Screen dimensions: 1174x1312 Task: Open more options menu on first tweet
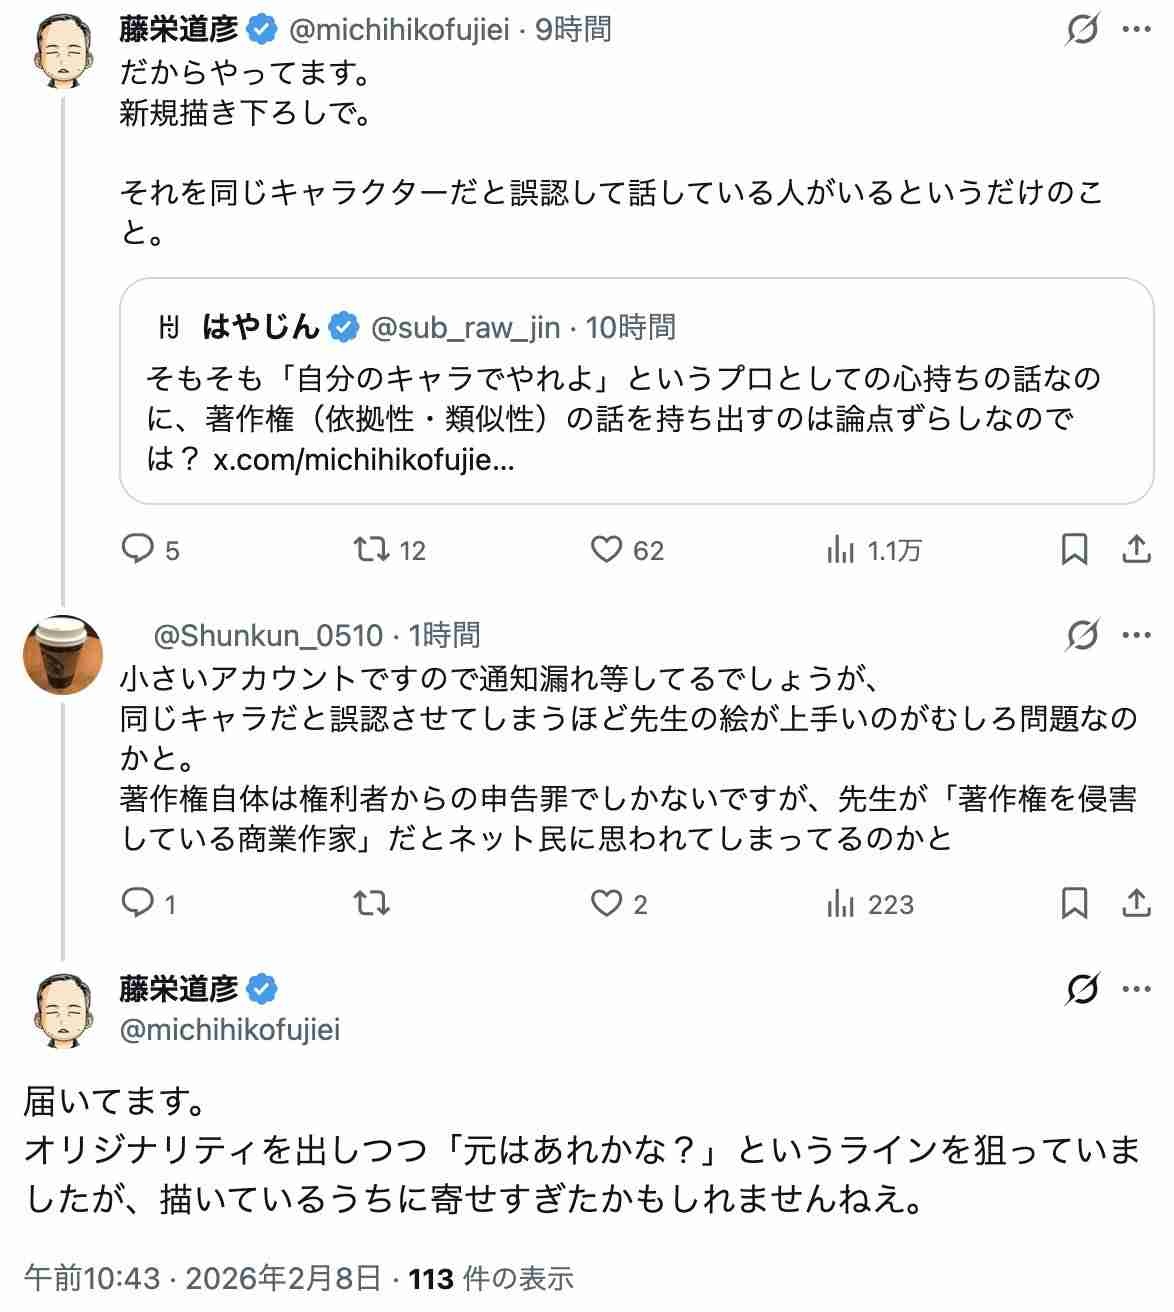[x=1137, y=30]
